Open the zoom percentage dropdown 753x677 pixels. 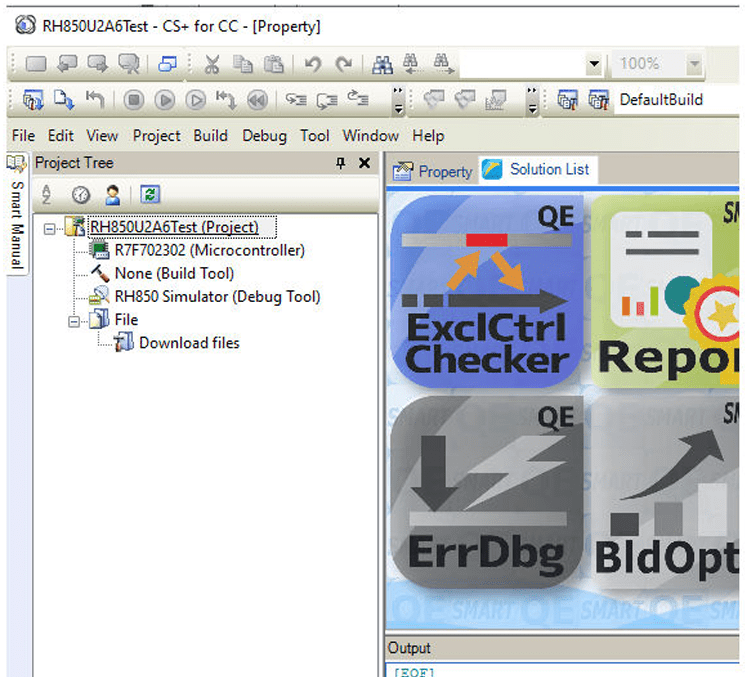pyautogui.click(x=694, y=64)
